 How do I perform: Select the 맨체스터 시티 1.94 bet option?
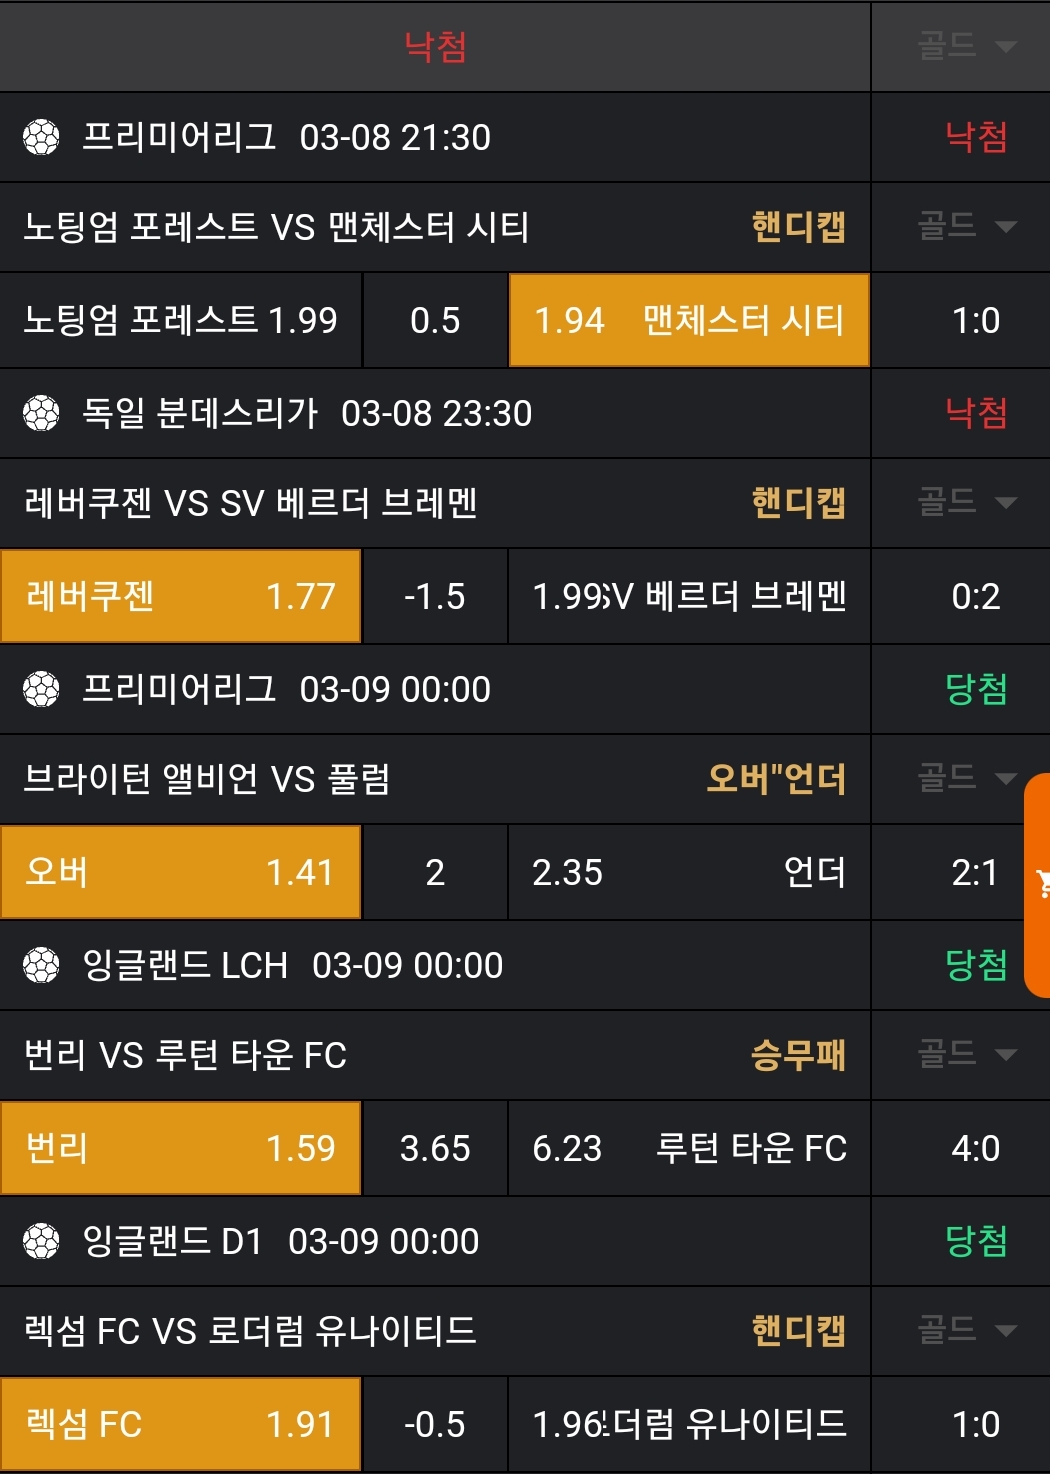click(x=689, y=320)
